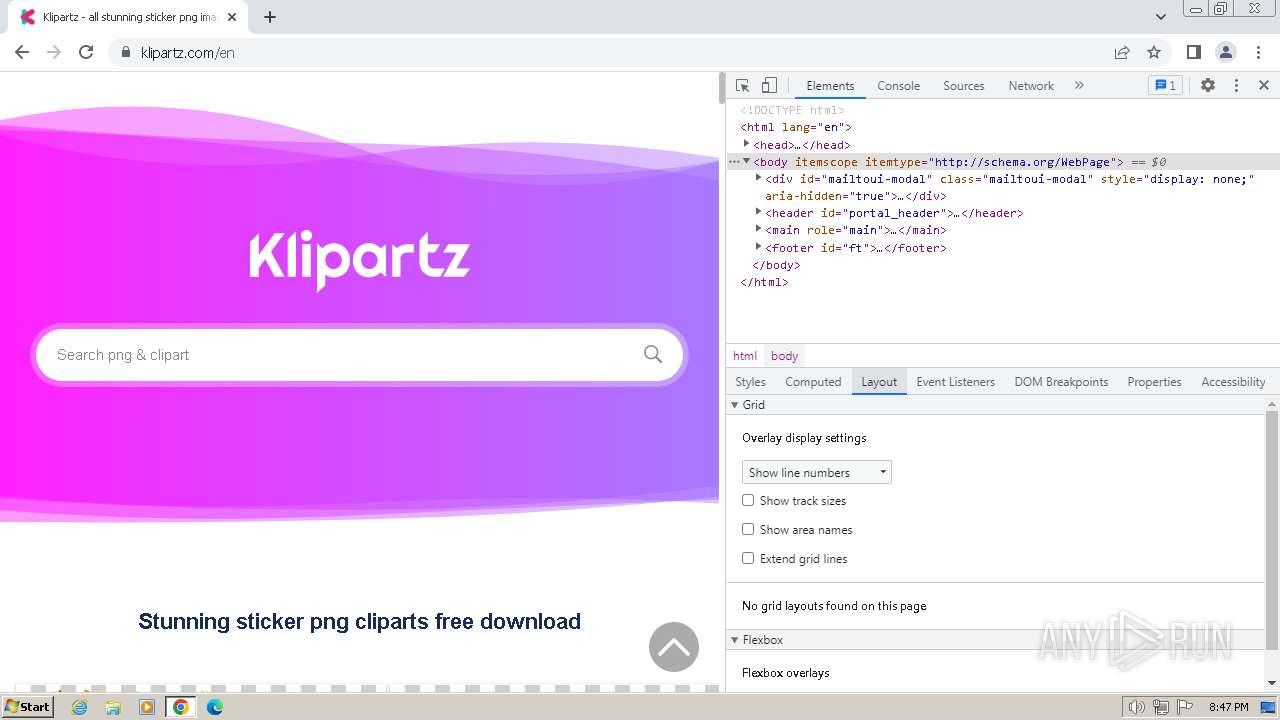
Task: Expand the portal_header node
Action: click(x=758, y=212)
